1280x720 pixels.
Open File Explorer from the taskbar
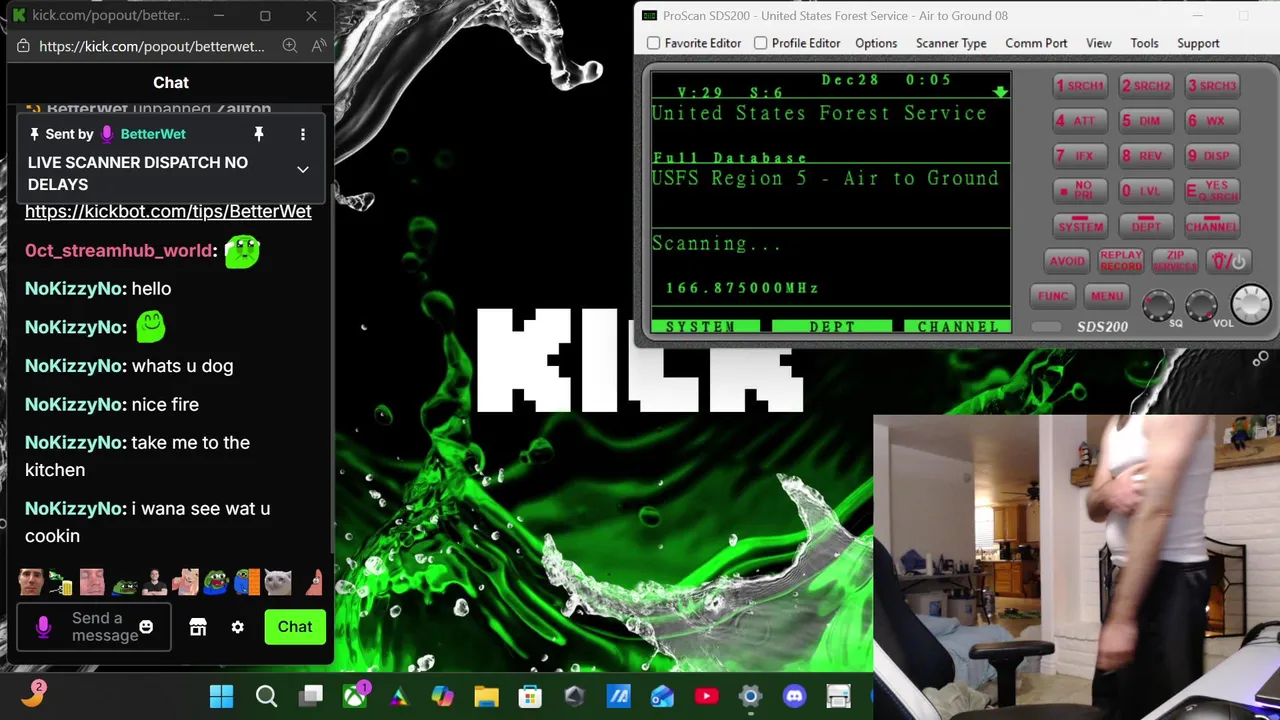pos(486,696)
